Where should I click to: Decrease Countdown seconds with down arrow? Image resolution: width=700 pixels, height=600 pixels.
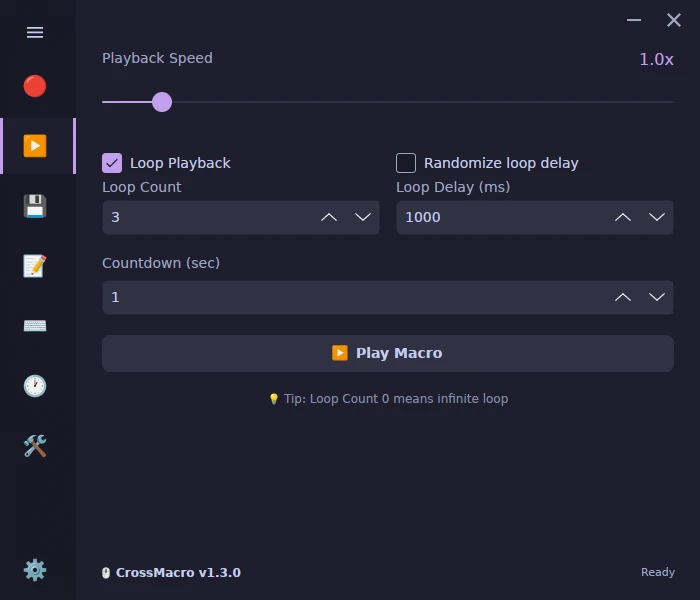(657, 297)
